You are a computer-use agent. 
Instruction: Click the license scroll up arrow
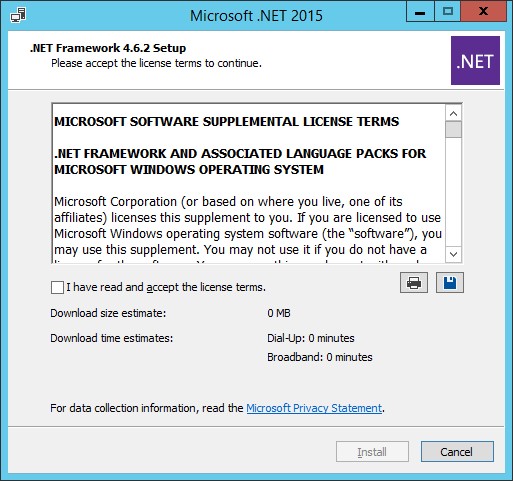pos(453,113)
